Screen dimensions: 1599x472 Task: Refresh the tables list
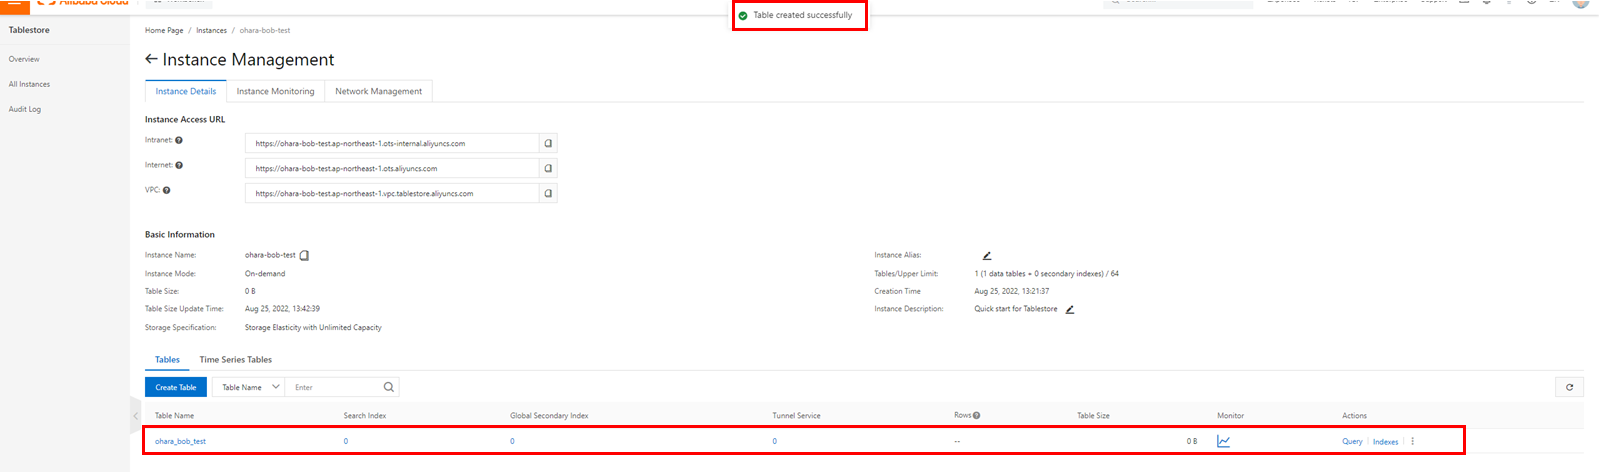pos(1569,387)
